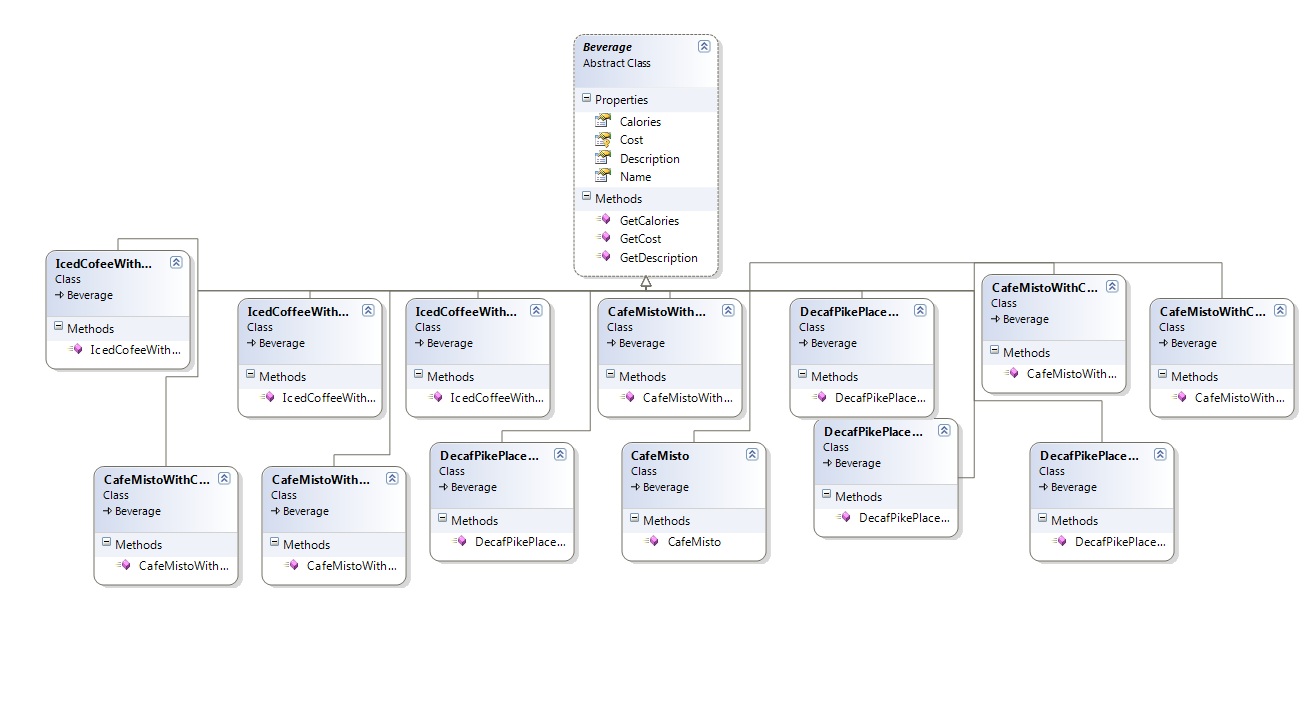Collapse the CafeMisto class box

coord(752,455)
